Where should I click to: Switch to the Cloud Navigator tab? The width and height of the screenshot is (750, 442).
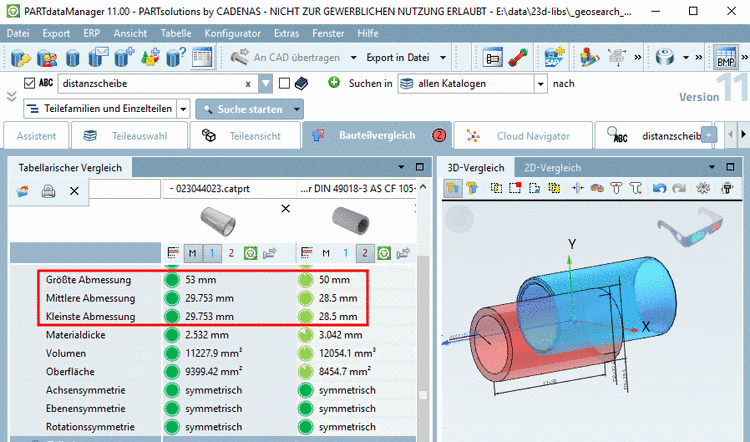pos(523,136)
